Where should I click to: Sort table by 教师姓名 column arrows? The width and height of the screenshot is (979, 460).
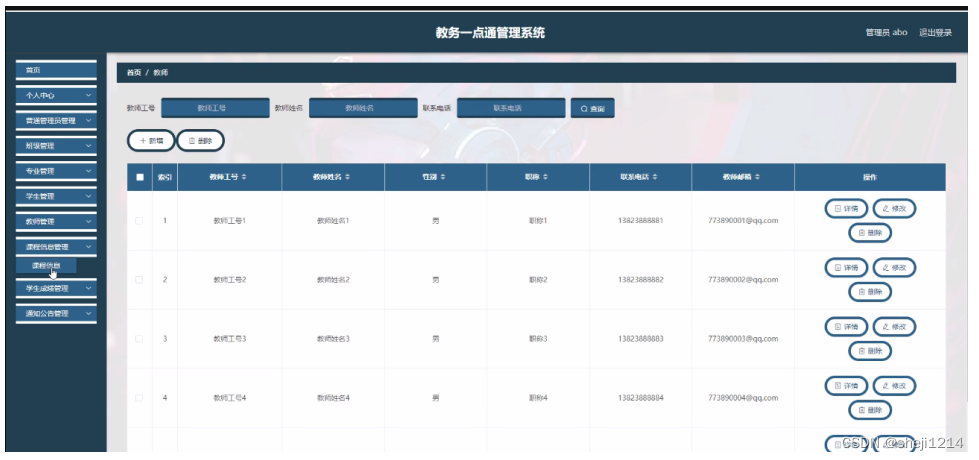(x=347, y=177)
